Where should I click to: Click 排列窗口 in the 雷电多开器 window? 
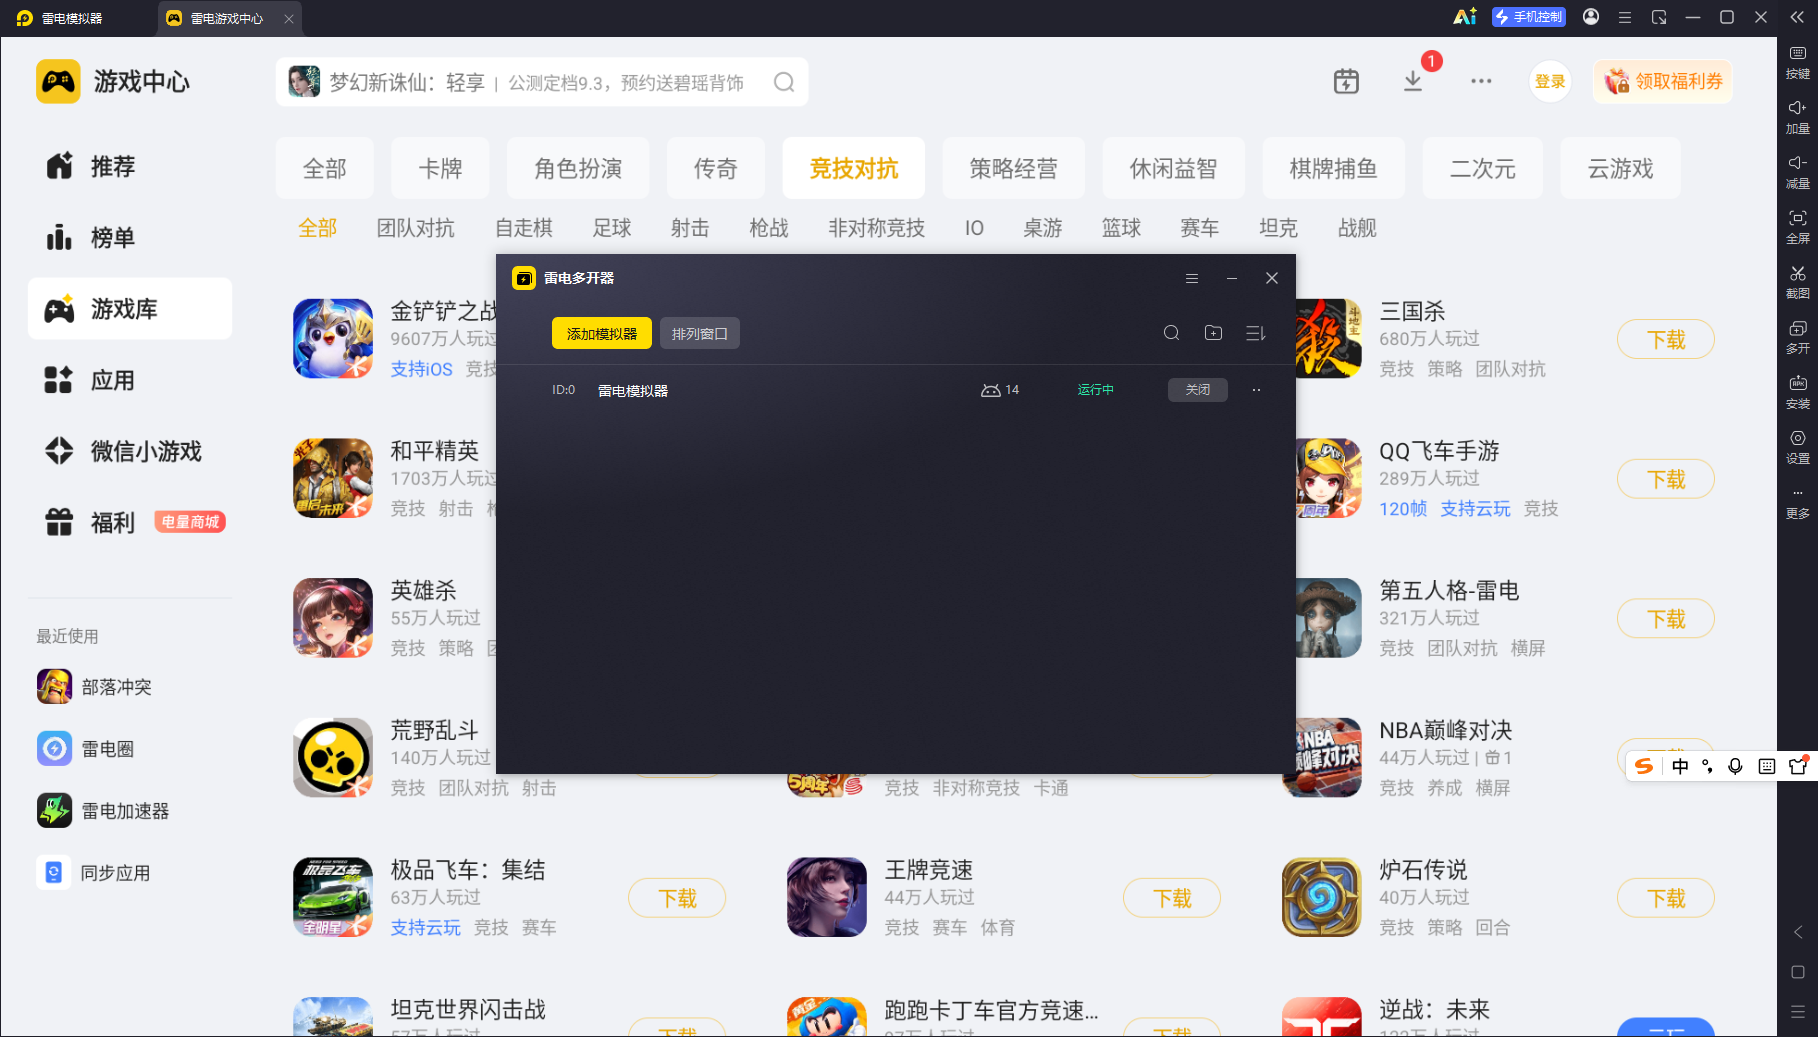pyautogui.click(x=700, y=334)
